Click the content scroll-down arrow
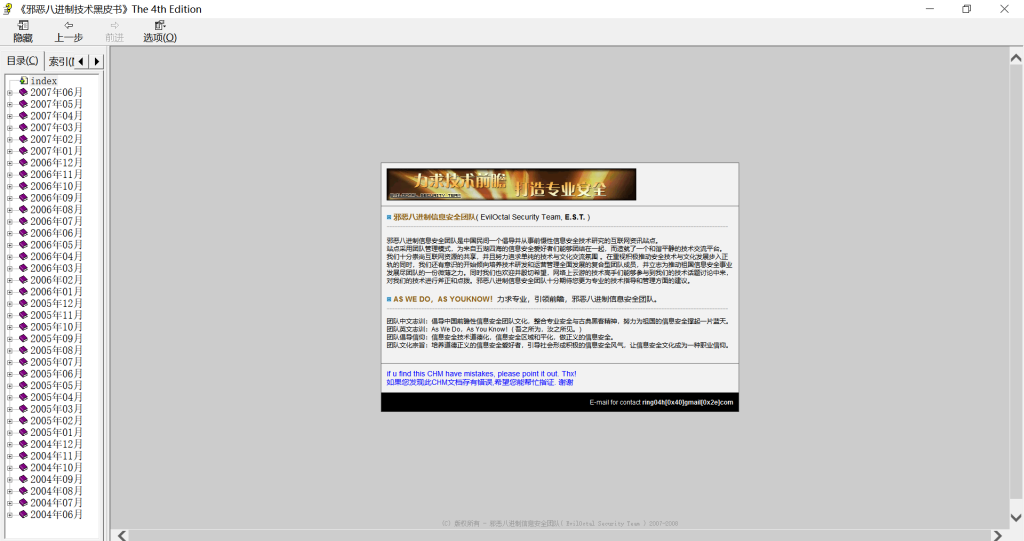 coord(1016,517)
